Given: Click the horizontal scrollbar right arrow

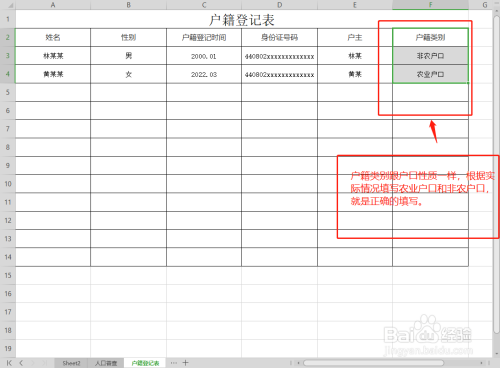Looking at the screenshot, I should pyautogui.click(x=481, y=363).
